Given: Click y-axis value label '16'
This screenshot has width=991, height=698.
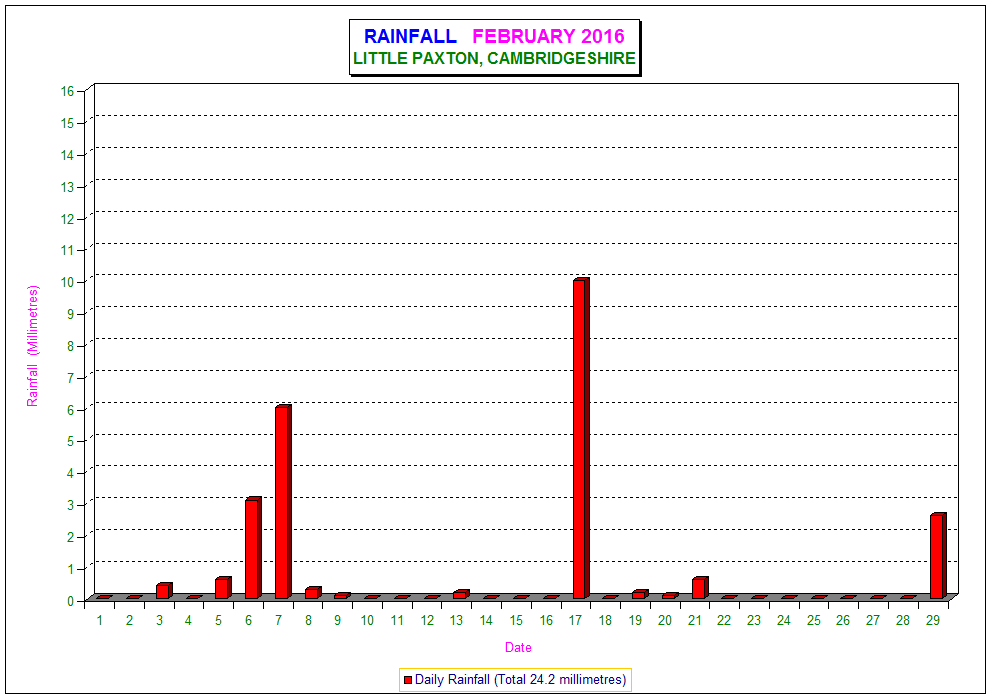Looking at the screenshot, I should tap(68, 91).
